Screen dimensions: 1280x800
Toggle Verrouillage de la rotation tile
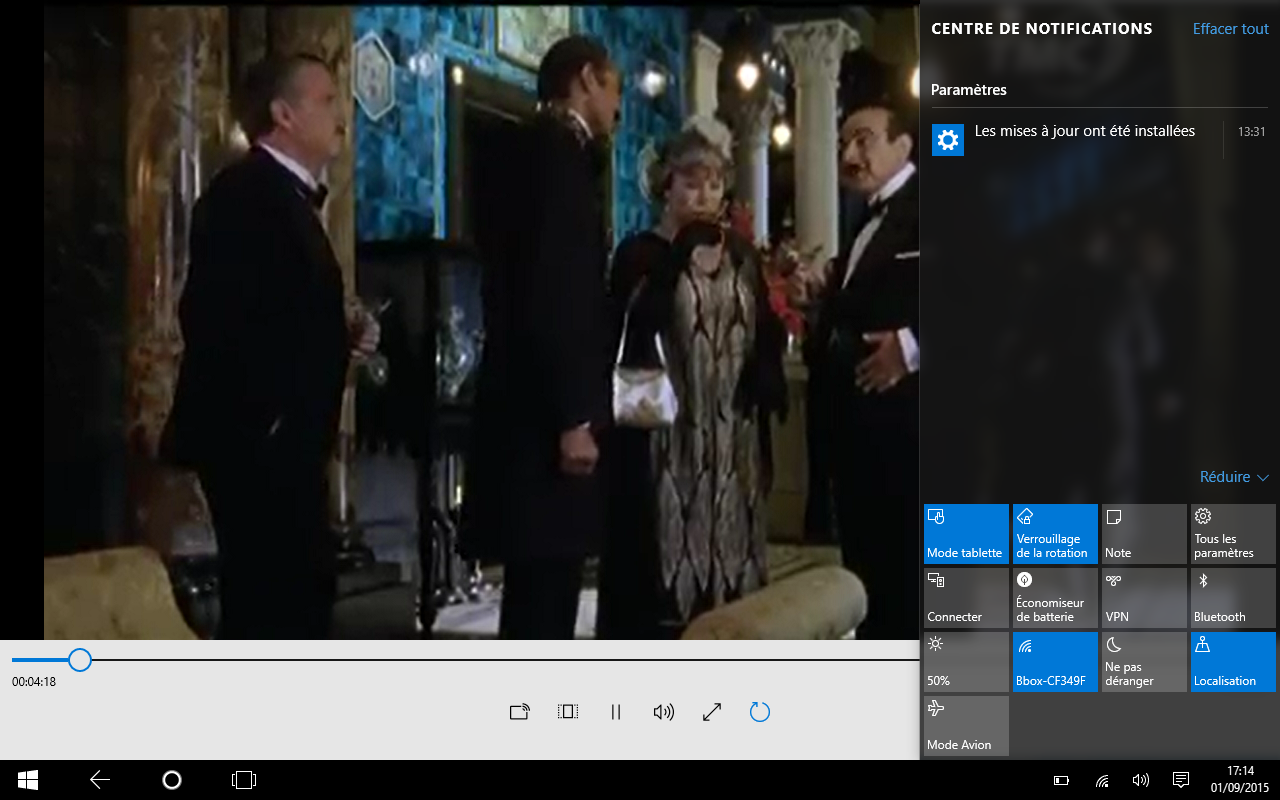[1055, 534]
